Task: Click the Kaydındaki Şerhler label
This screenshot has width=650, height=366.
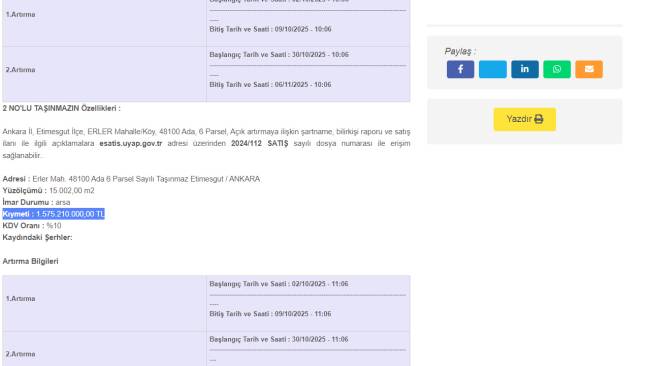Action: pyautogui.click(x=37, y=238)
